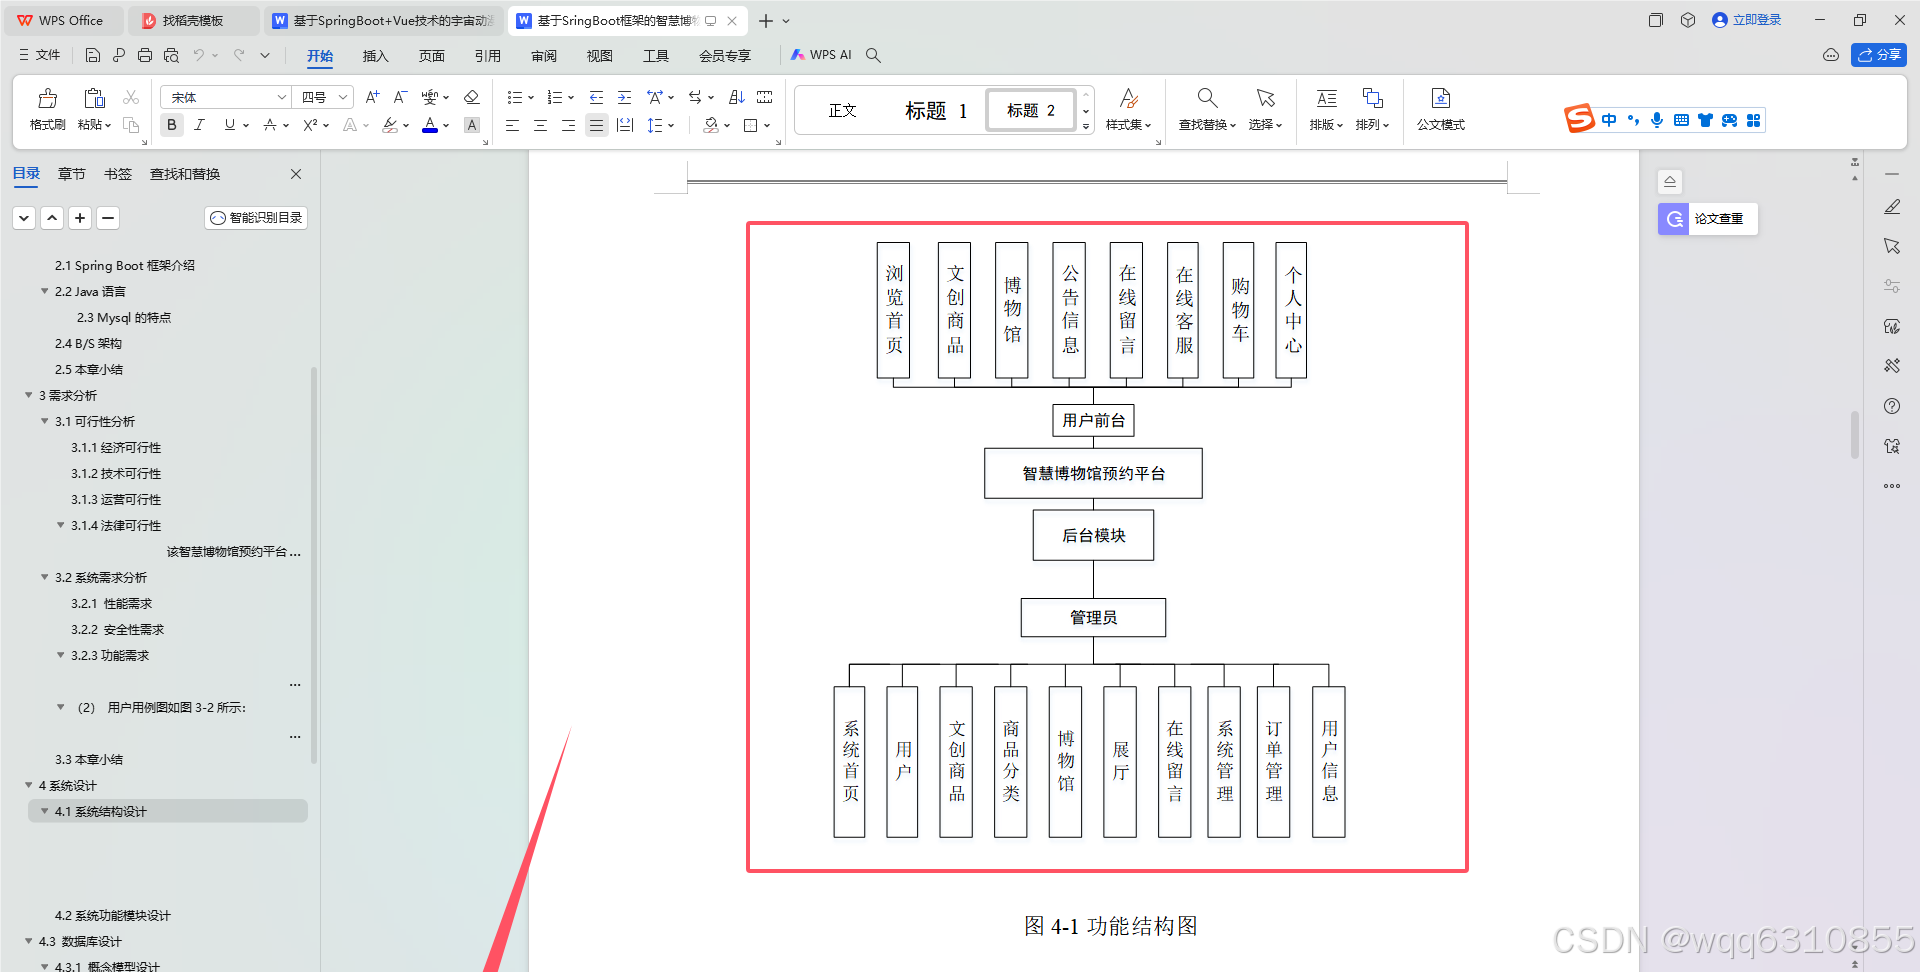Open the line spacing dropdown
The height and width of the screenshot is (972, 1920).
pos(671,125)
